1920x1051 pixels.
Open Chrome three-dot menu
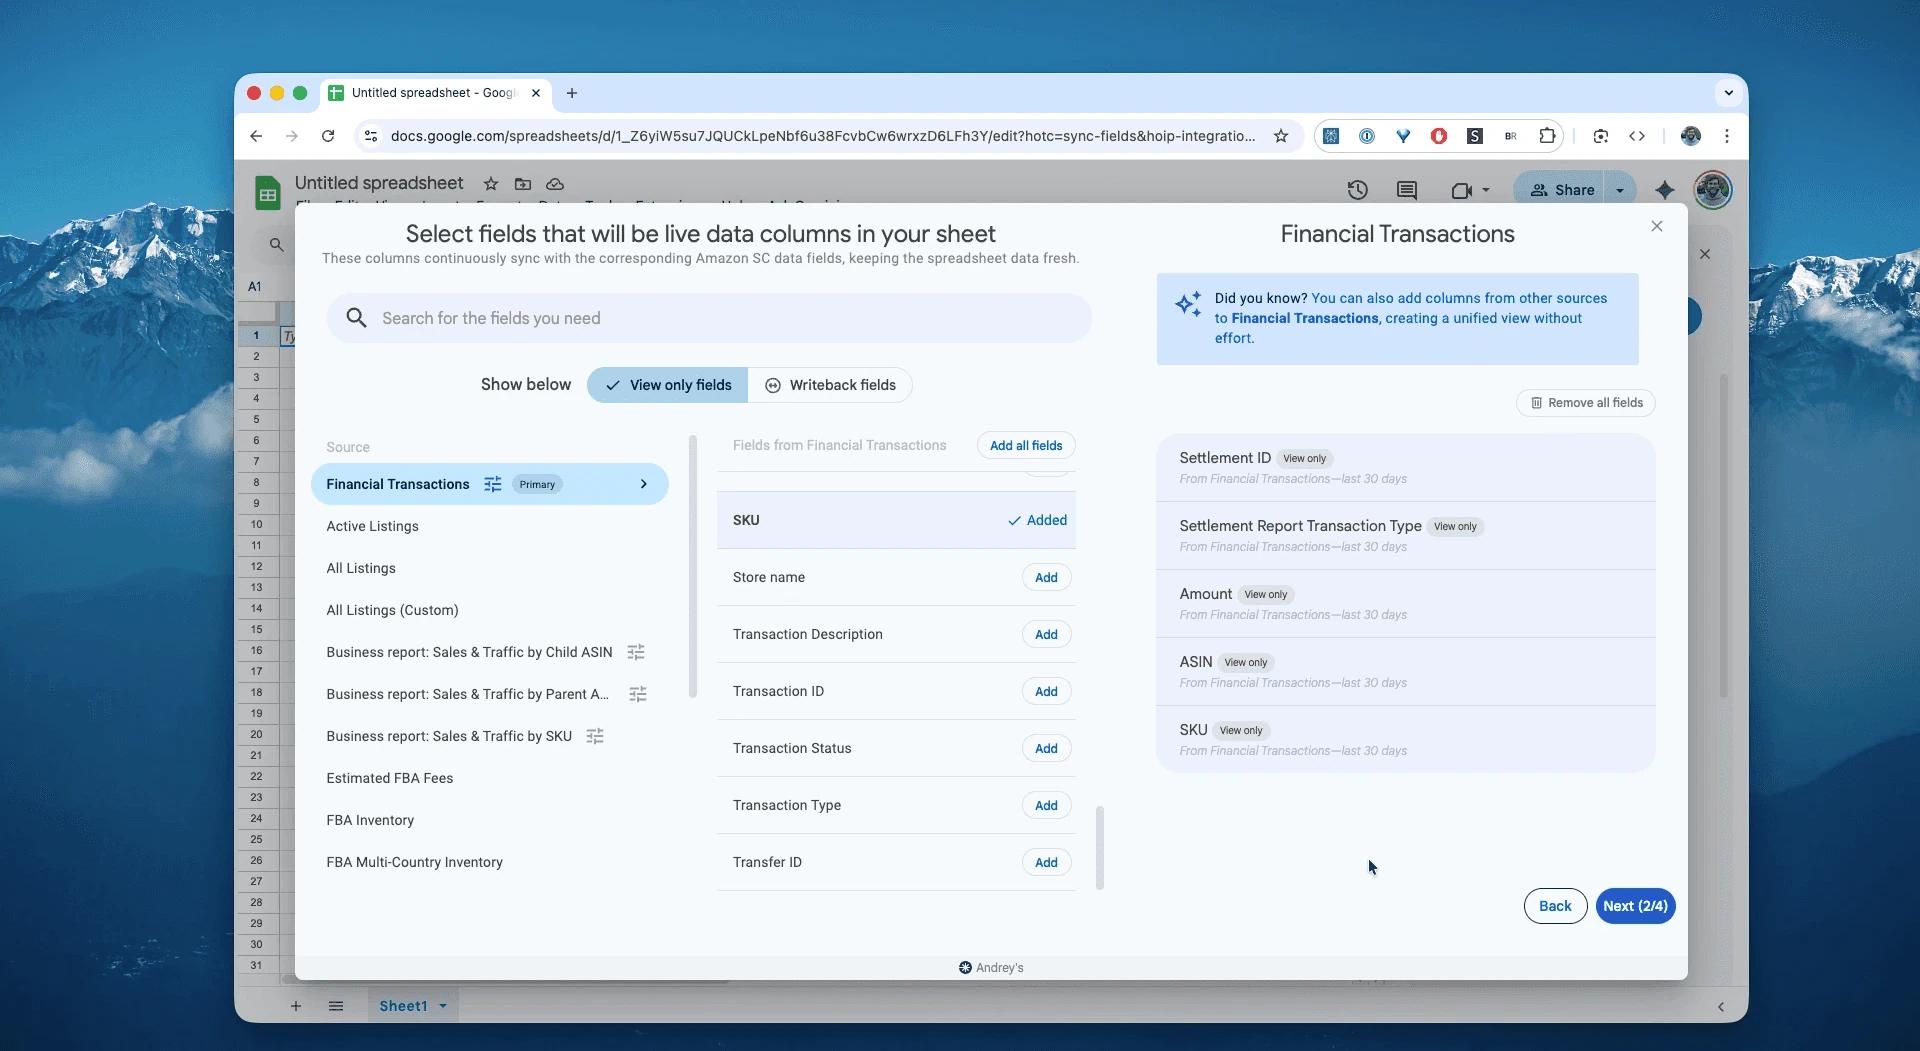coord(1727,136)
